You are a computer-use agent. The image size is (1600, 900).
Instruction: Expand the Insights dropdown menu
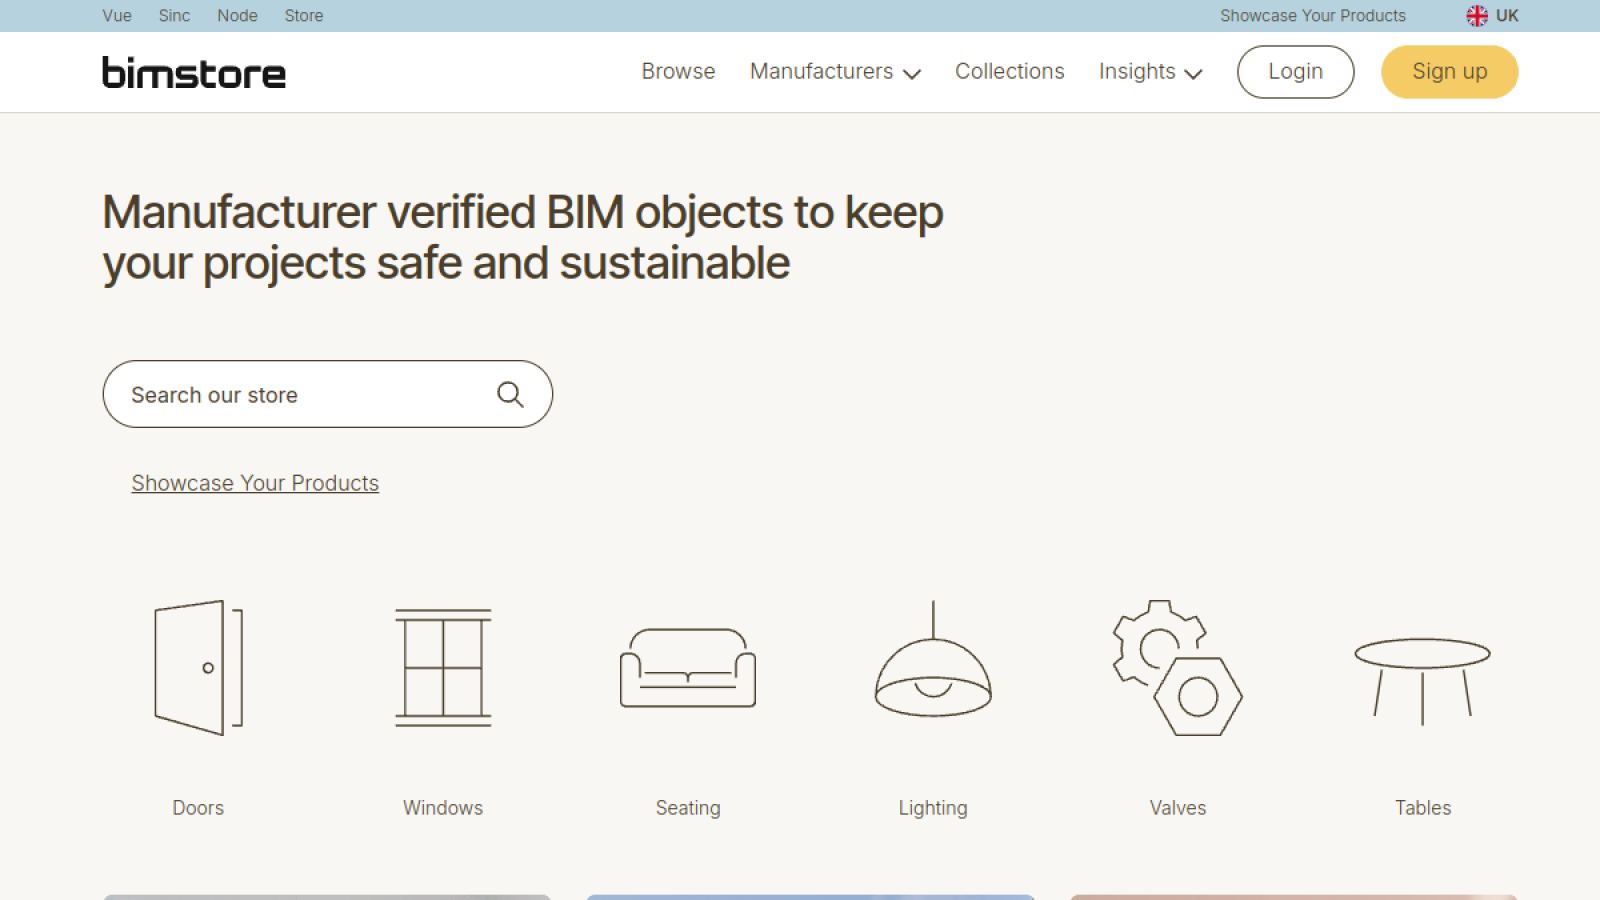coord(1150,72)
